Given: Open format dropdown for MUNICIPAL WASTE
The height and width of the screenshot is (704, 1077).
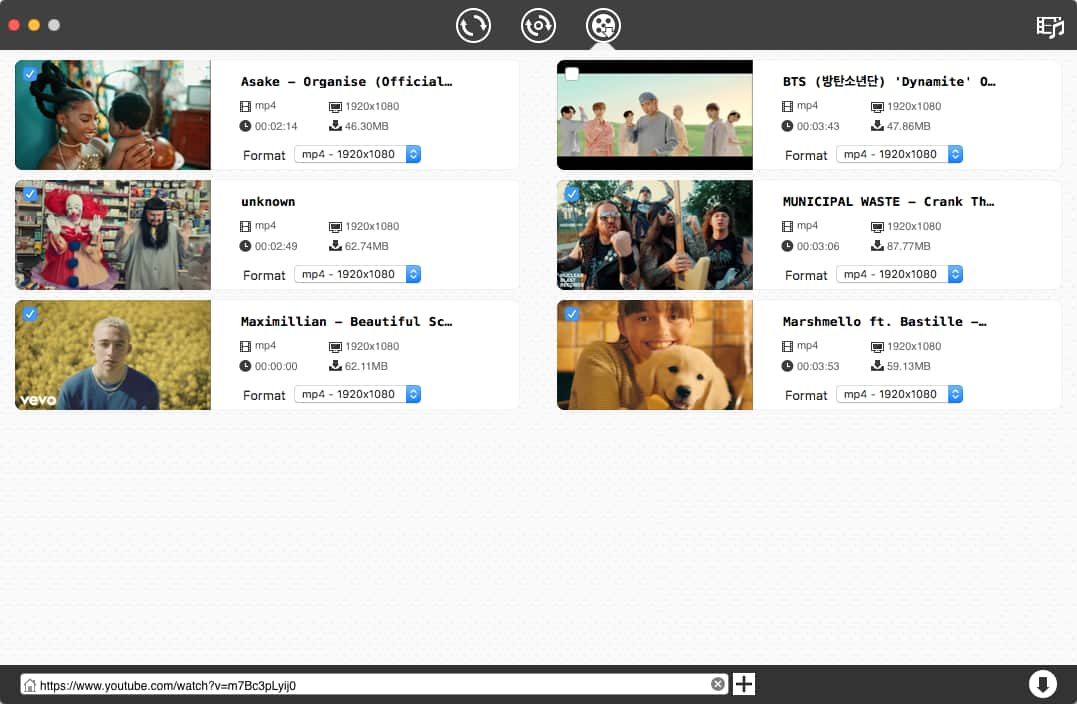Looking at the screenshot, I should (899, 274).
